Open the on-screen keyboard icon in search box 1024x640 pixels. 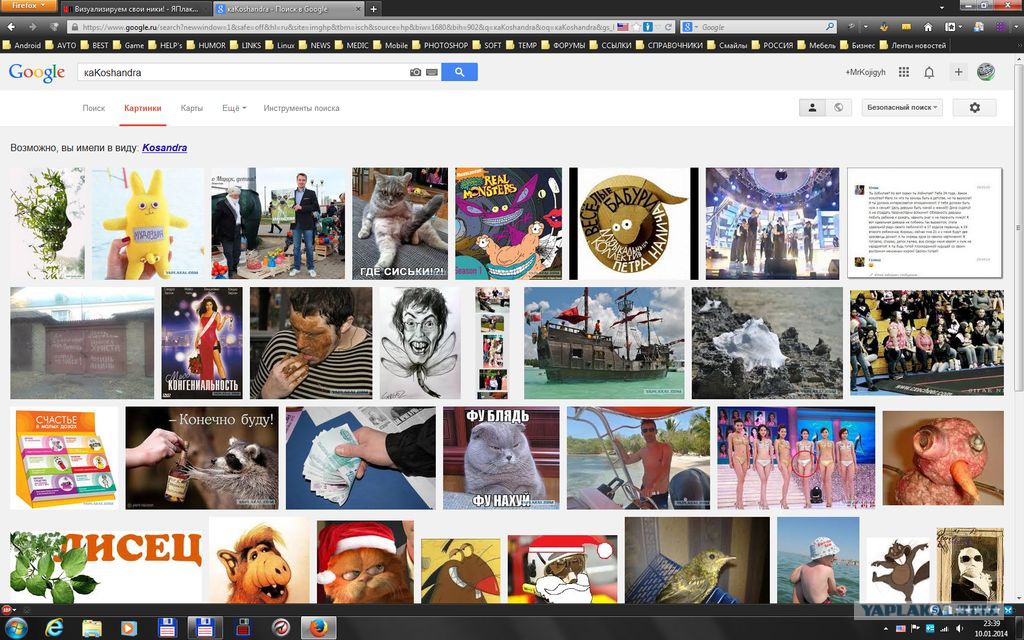pos(432,72)
